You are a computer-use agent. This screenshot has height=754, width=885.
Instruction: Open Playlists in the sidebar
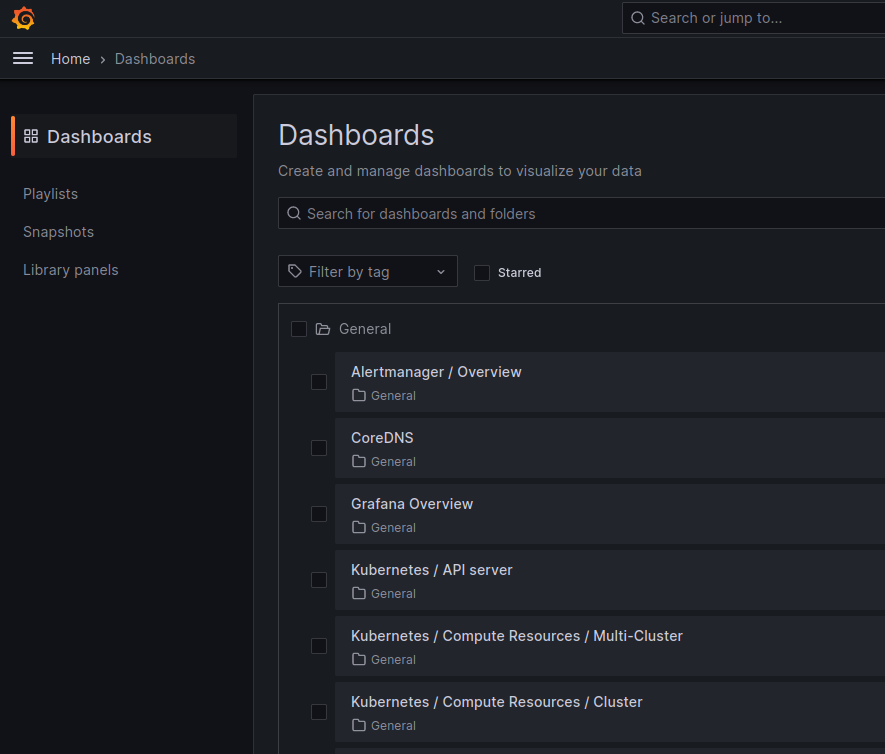(x=50, y=194)
